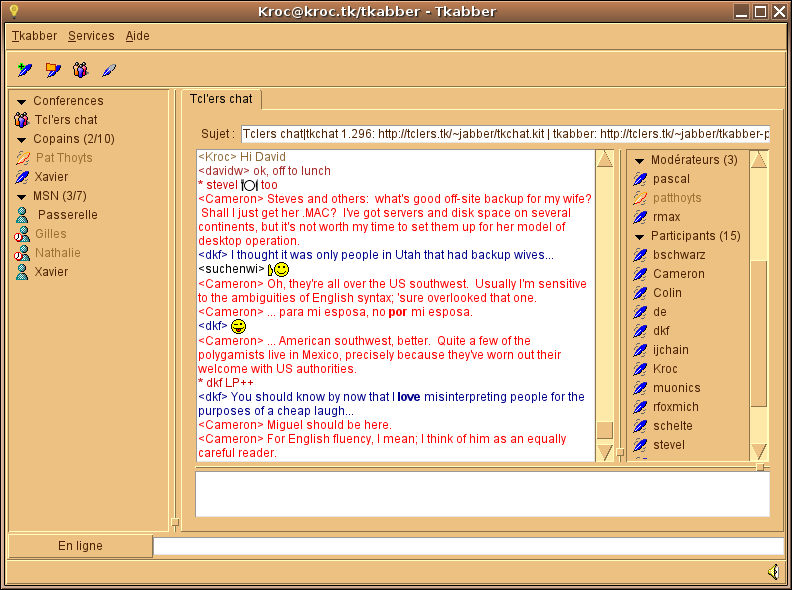The width and height of the screenshot is (792, 590).
Task: Click the MSN Passerelle contact icon
Action: point(22,215)
